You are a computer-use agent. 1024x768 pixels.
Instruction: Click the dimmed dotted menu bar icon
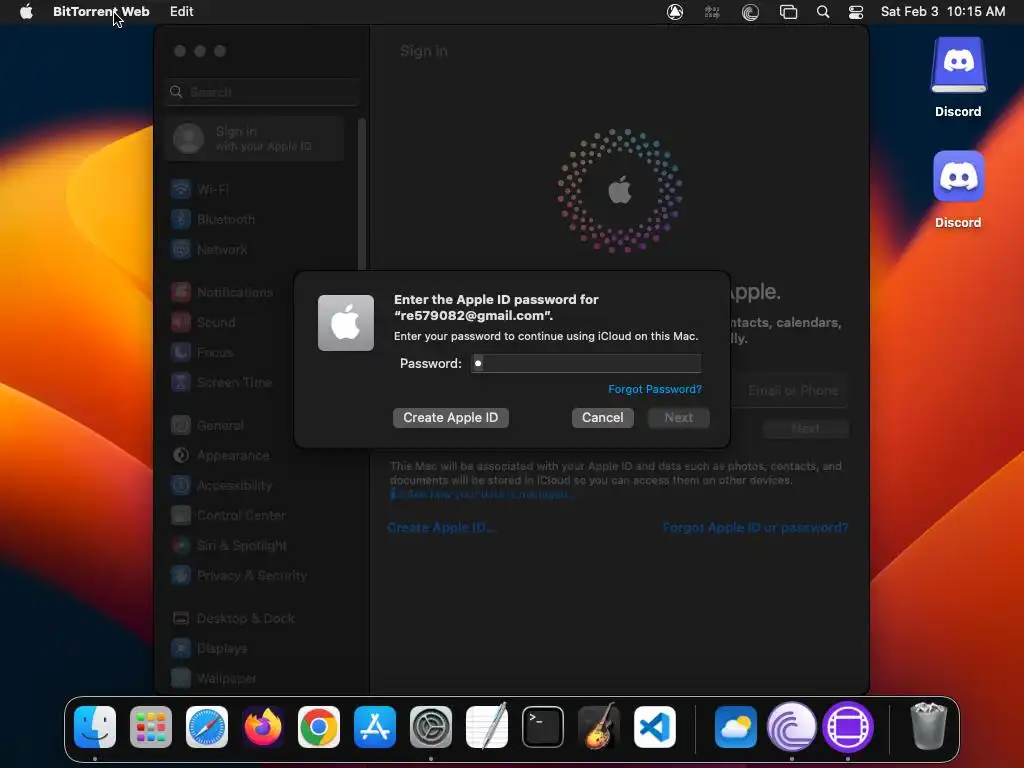712,12
